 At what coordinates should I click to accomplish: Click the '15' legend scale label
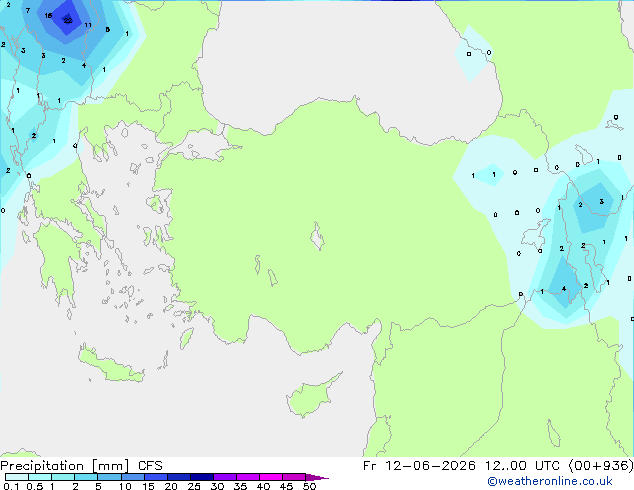tap(148, 486)
